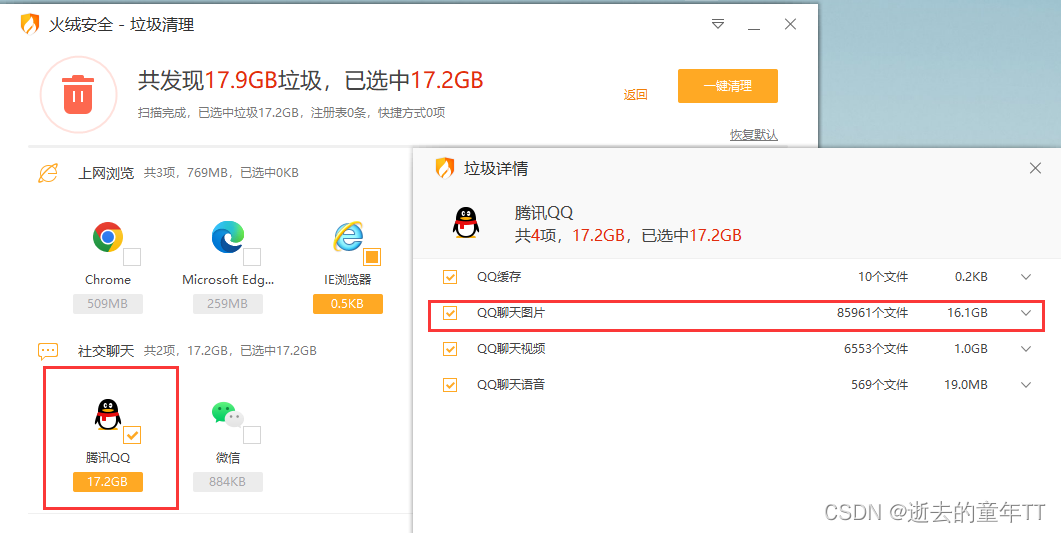Click the IE浏览器 icon
The image size is (1061, 533).
click(348, 237)
